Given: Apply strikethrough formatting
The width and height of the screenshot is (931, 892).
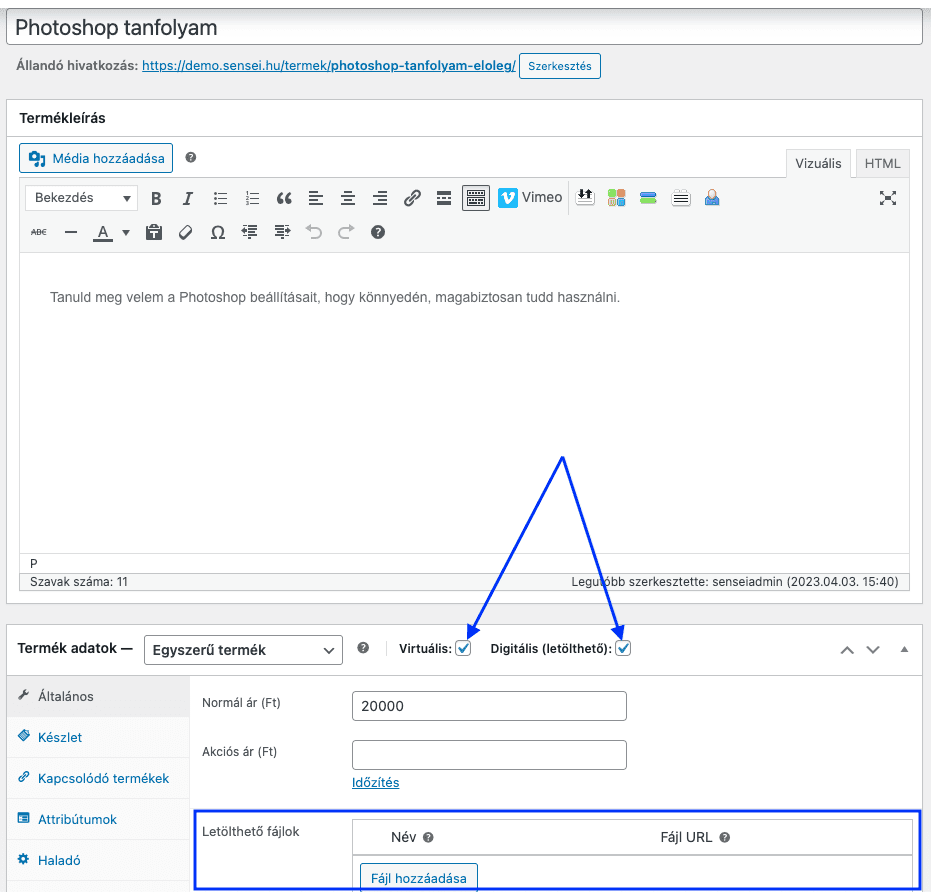Looking at the screenshot, I should (x=39, y=232).
